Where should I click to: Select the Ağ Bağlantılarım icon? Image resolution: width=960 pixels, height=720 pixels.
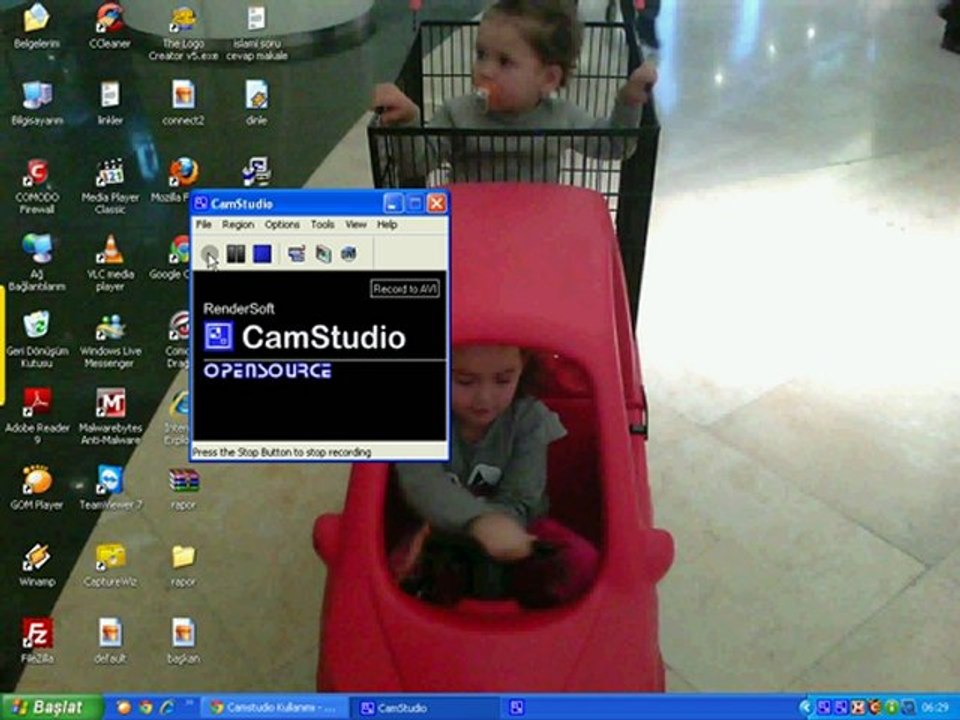click(37, 263)
